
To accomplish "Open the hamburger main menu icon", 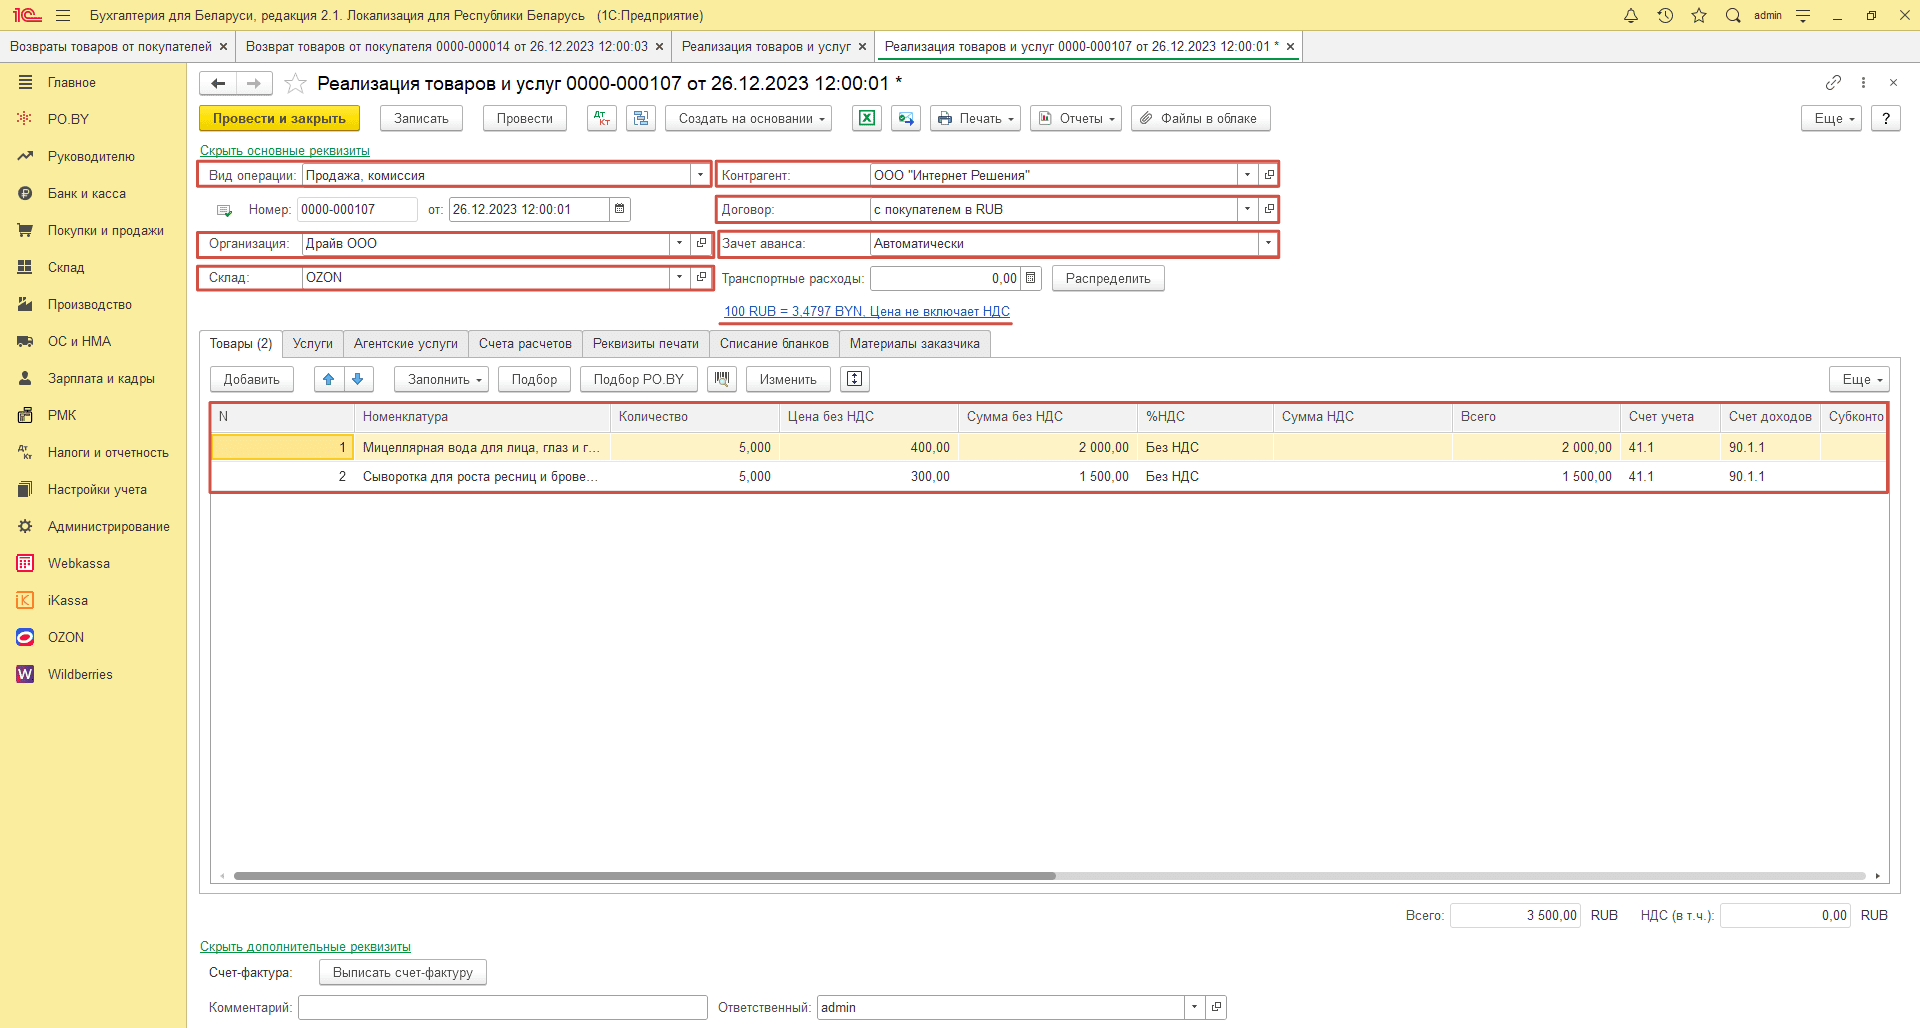I will pos(63,15).
